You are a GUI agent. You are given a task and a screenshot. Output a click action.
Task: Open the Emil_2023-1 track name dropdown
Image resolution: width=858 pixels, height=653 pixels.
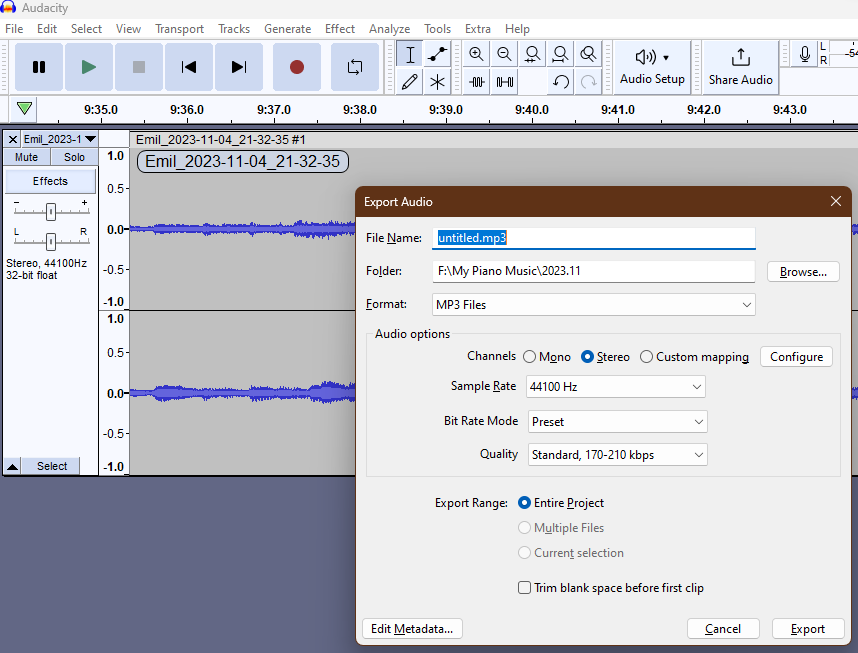click(x=60, y=140)
